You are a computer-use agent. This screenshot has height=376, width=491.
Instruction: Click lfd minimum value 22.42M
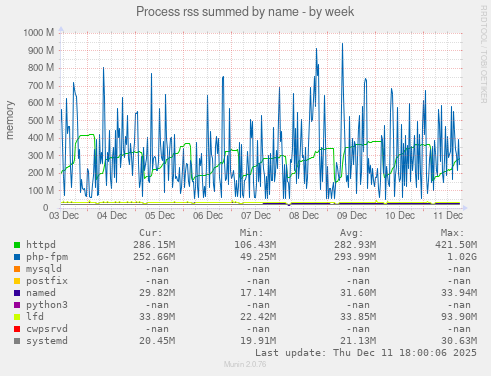258,317
